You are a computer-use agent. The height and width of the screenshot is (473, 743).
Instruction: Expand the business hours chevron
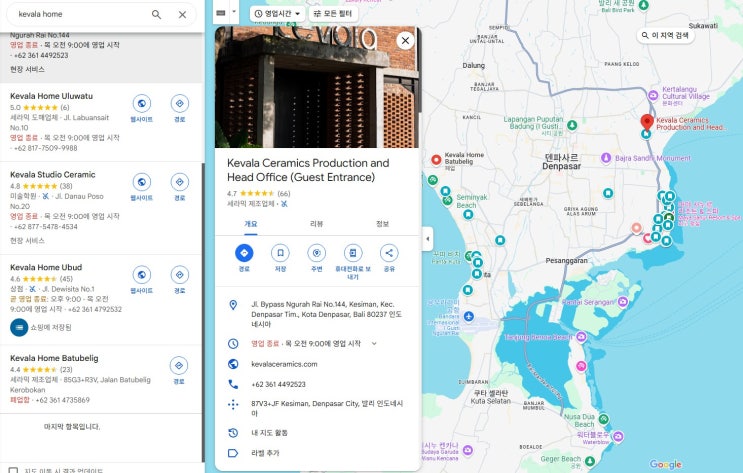(x=374, y=344)
